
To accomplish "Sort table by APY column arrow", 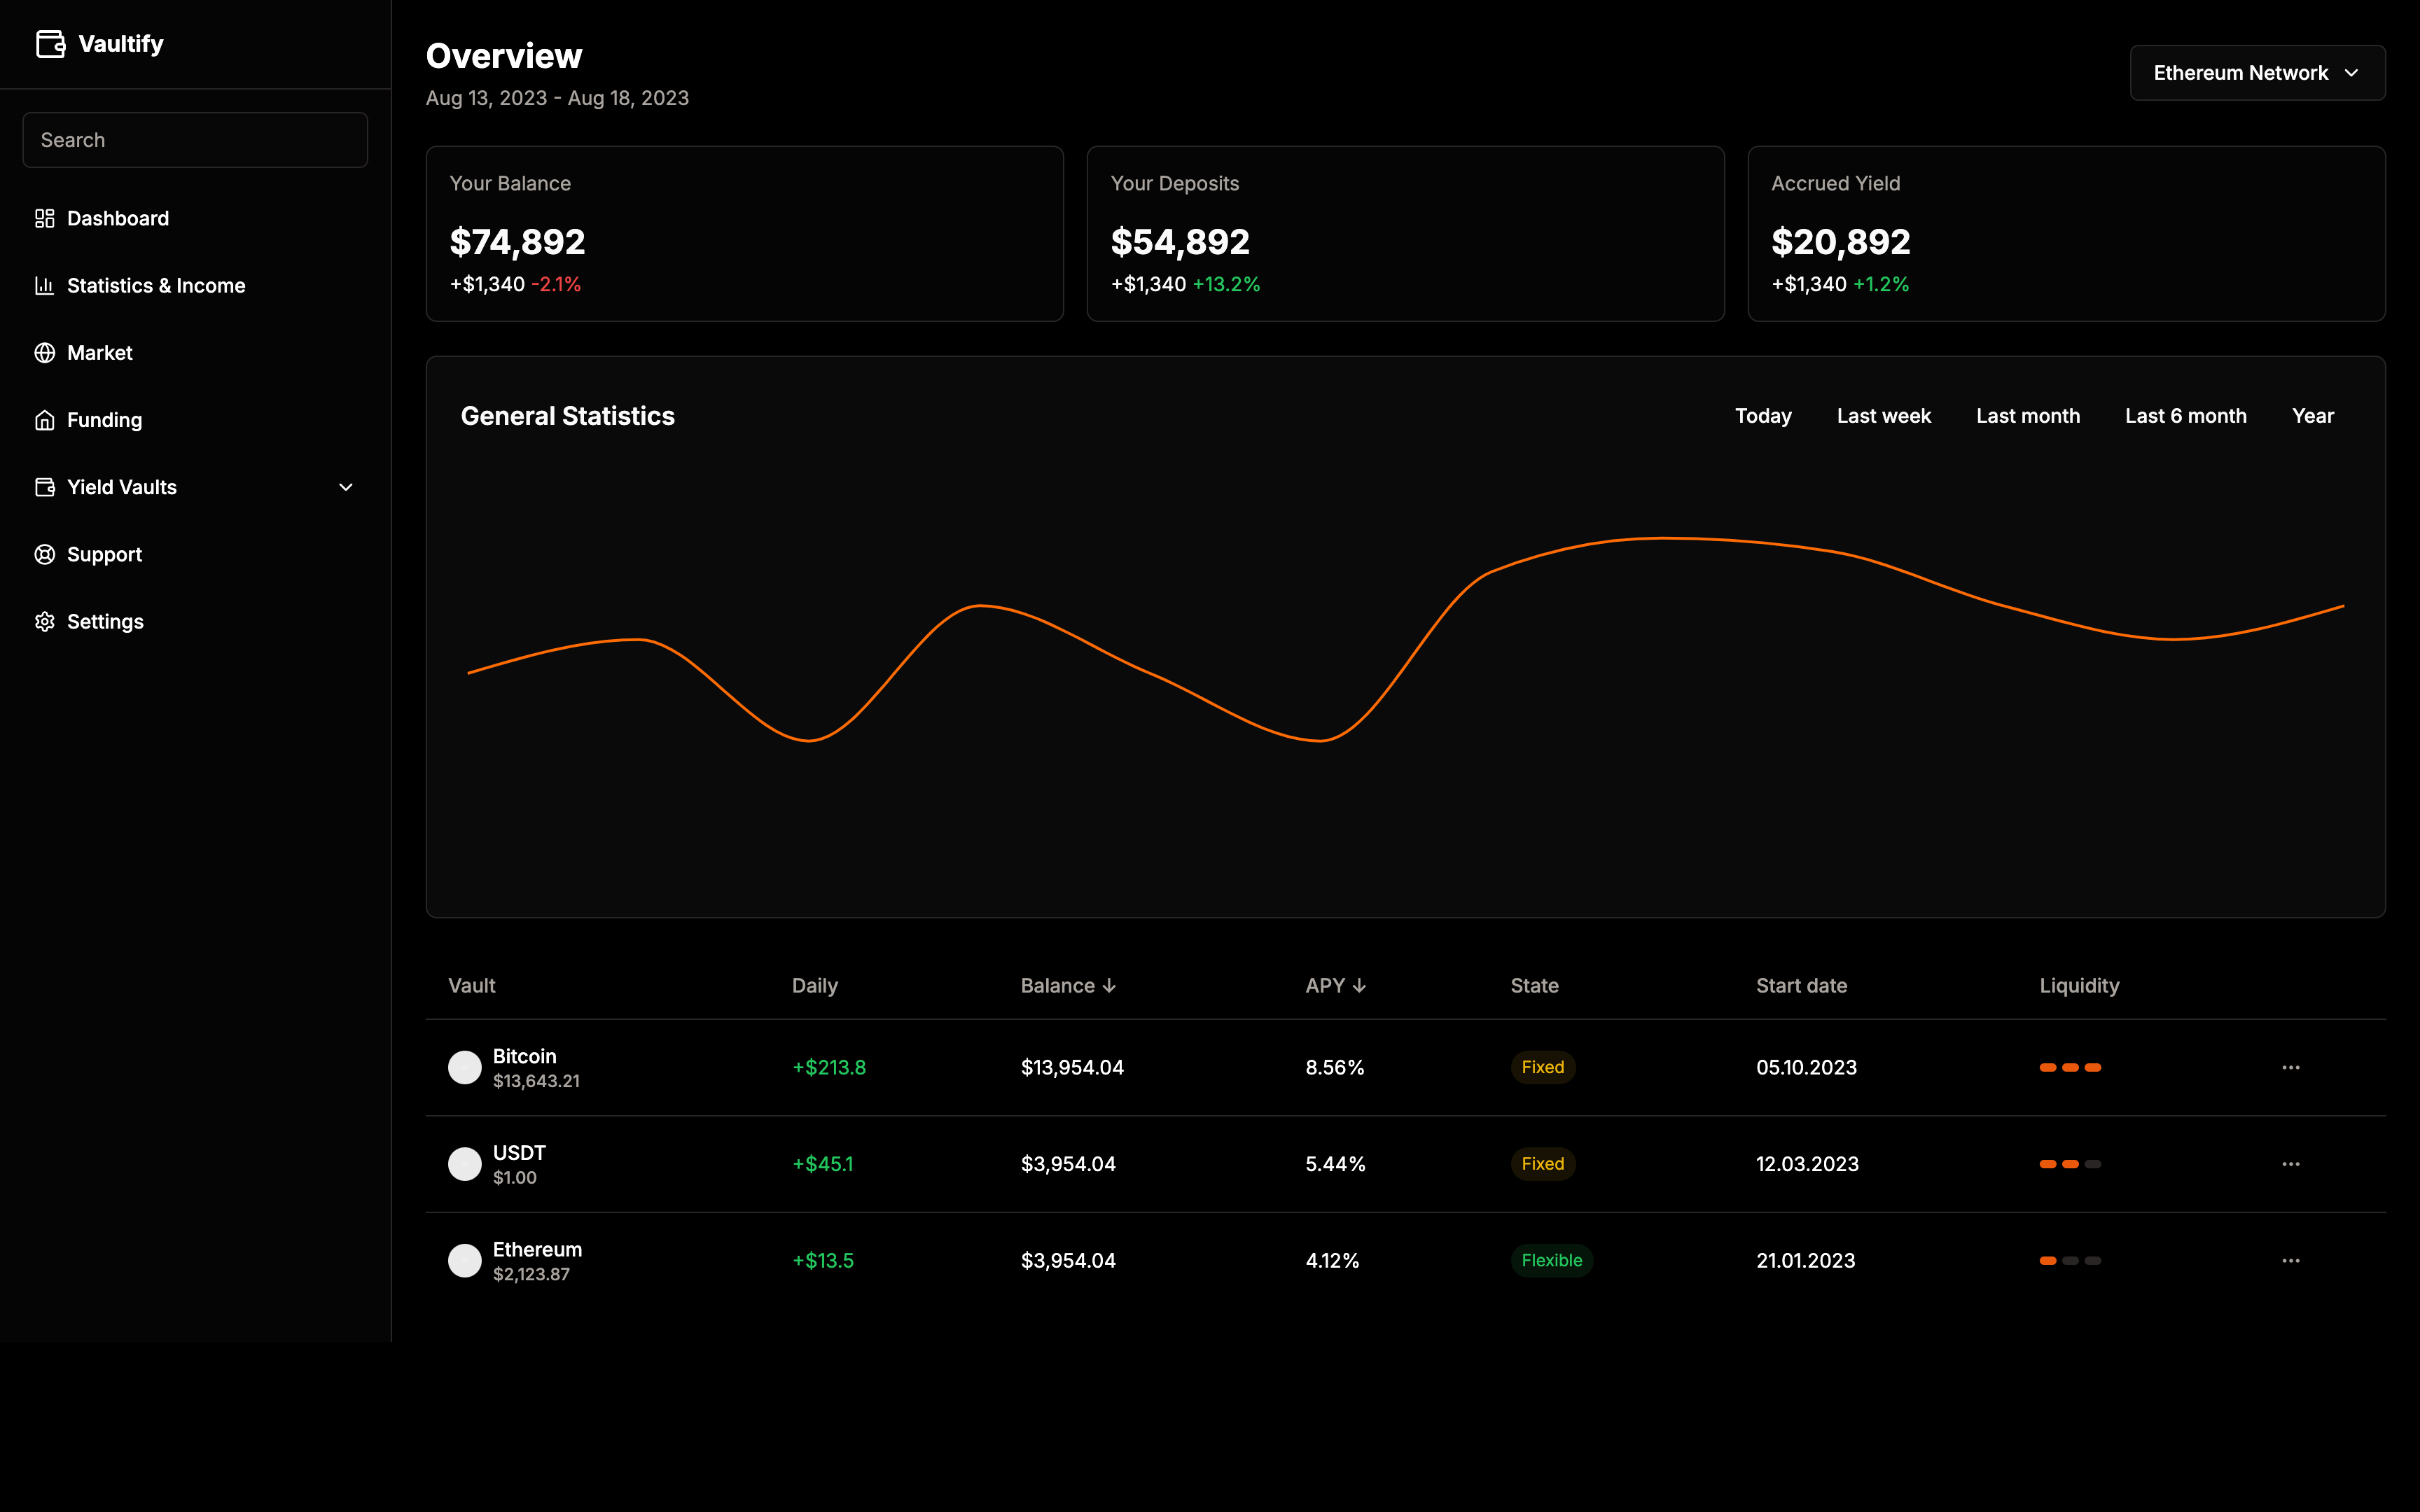I will (1359, 985).
